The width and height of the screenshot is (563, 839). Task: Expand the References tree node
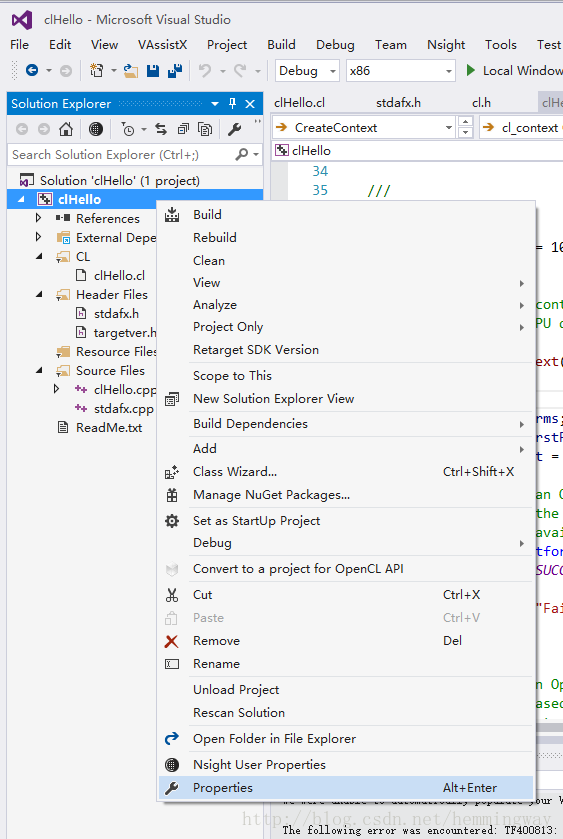coord(39,218)
